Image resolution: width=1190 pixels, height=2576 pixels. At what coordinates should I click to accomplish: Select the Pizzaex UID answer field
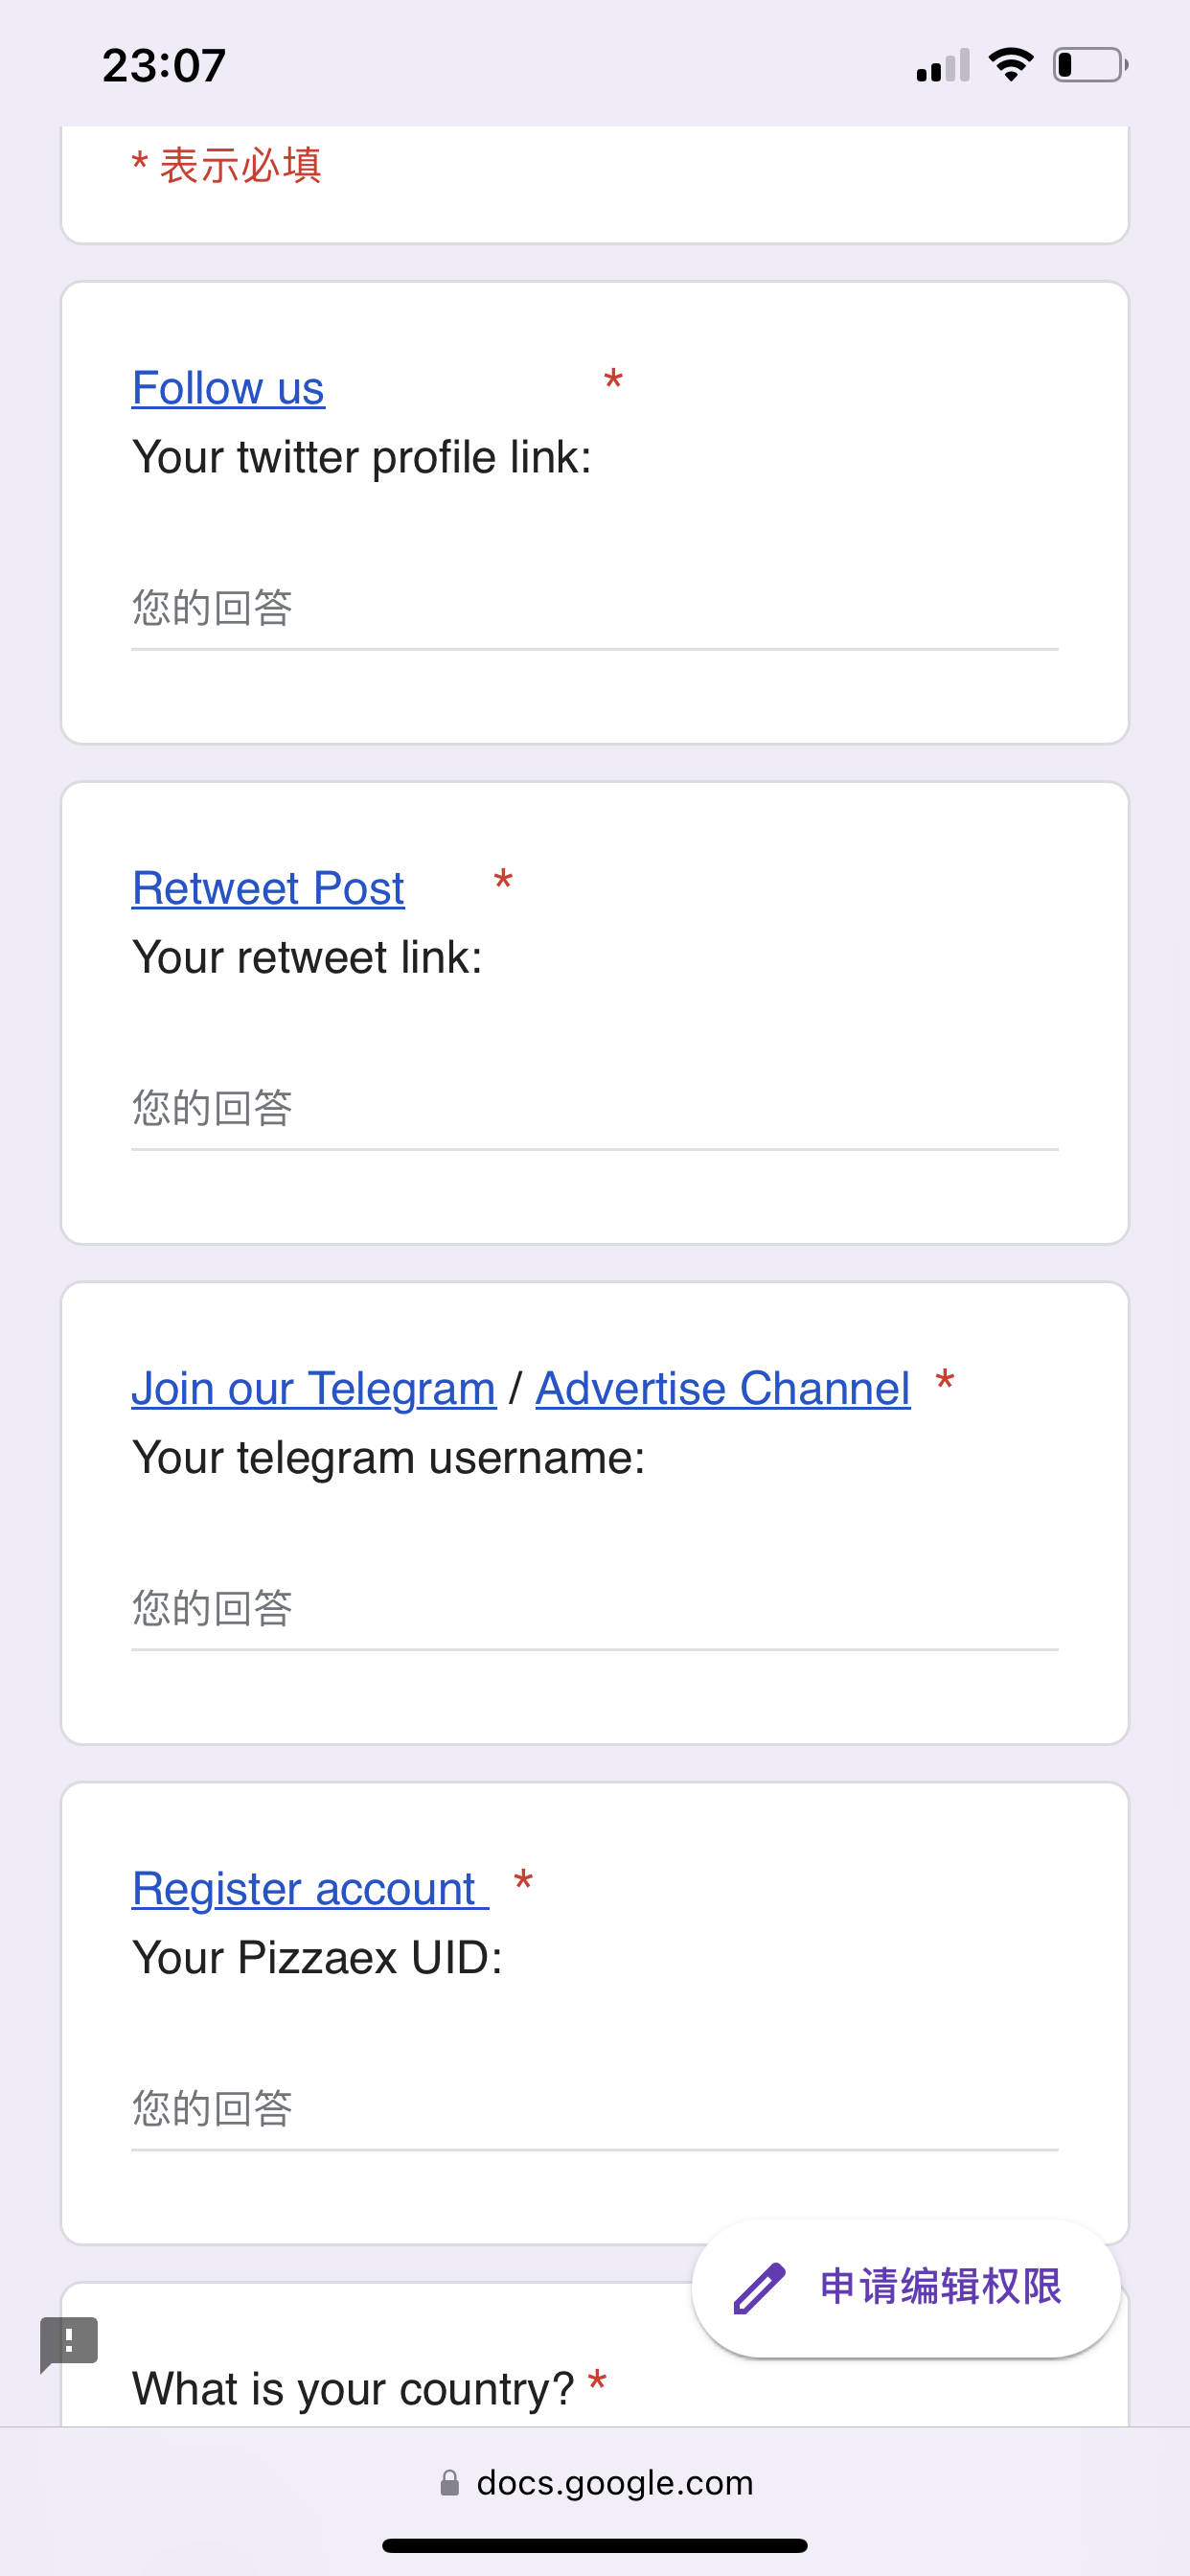(594, 2109)
